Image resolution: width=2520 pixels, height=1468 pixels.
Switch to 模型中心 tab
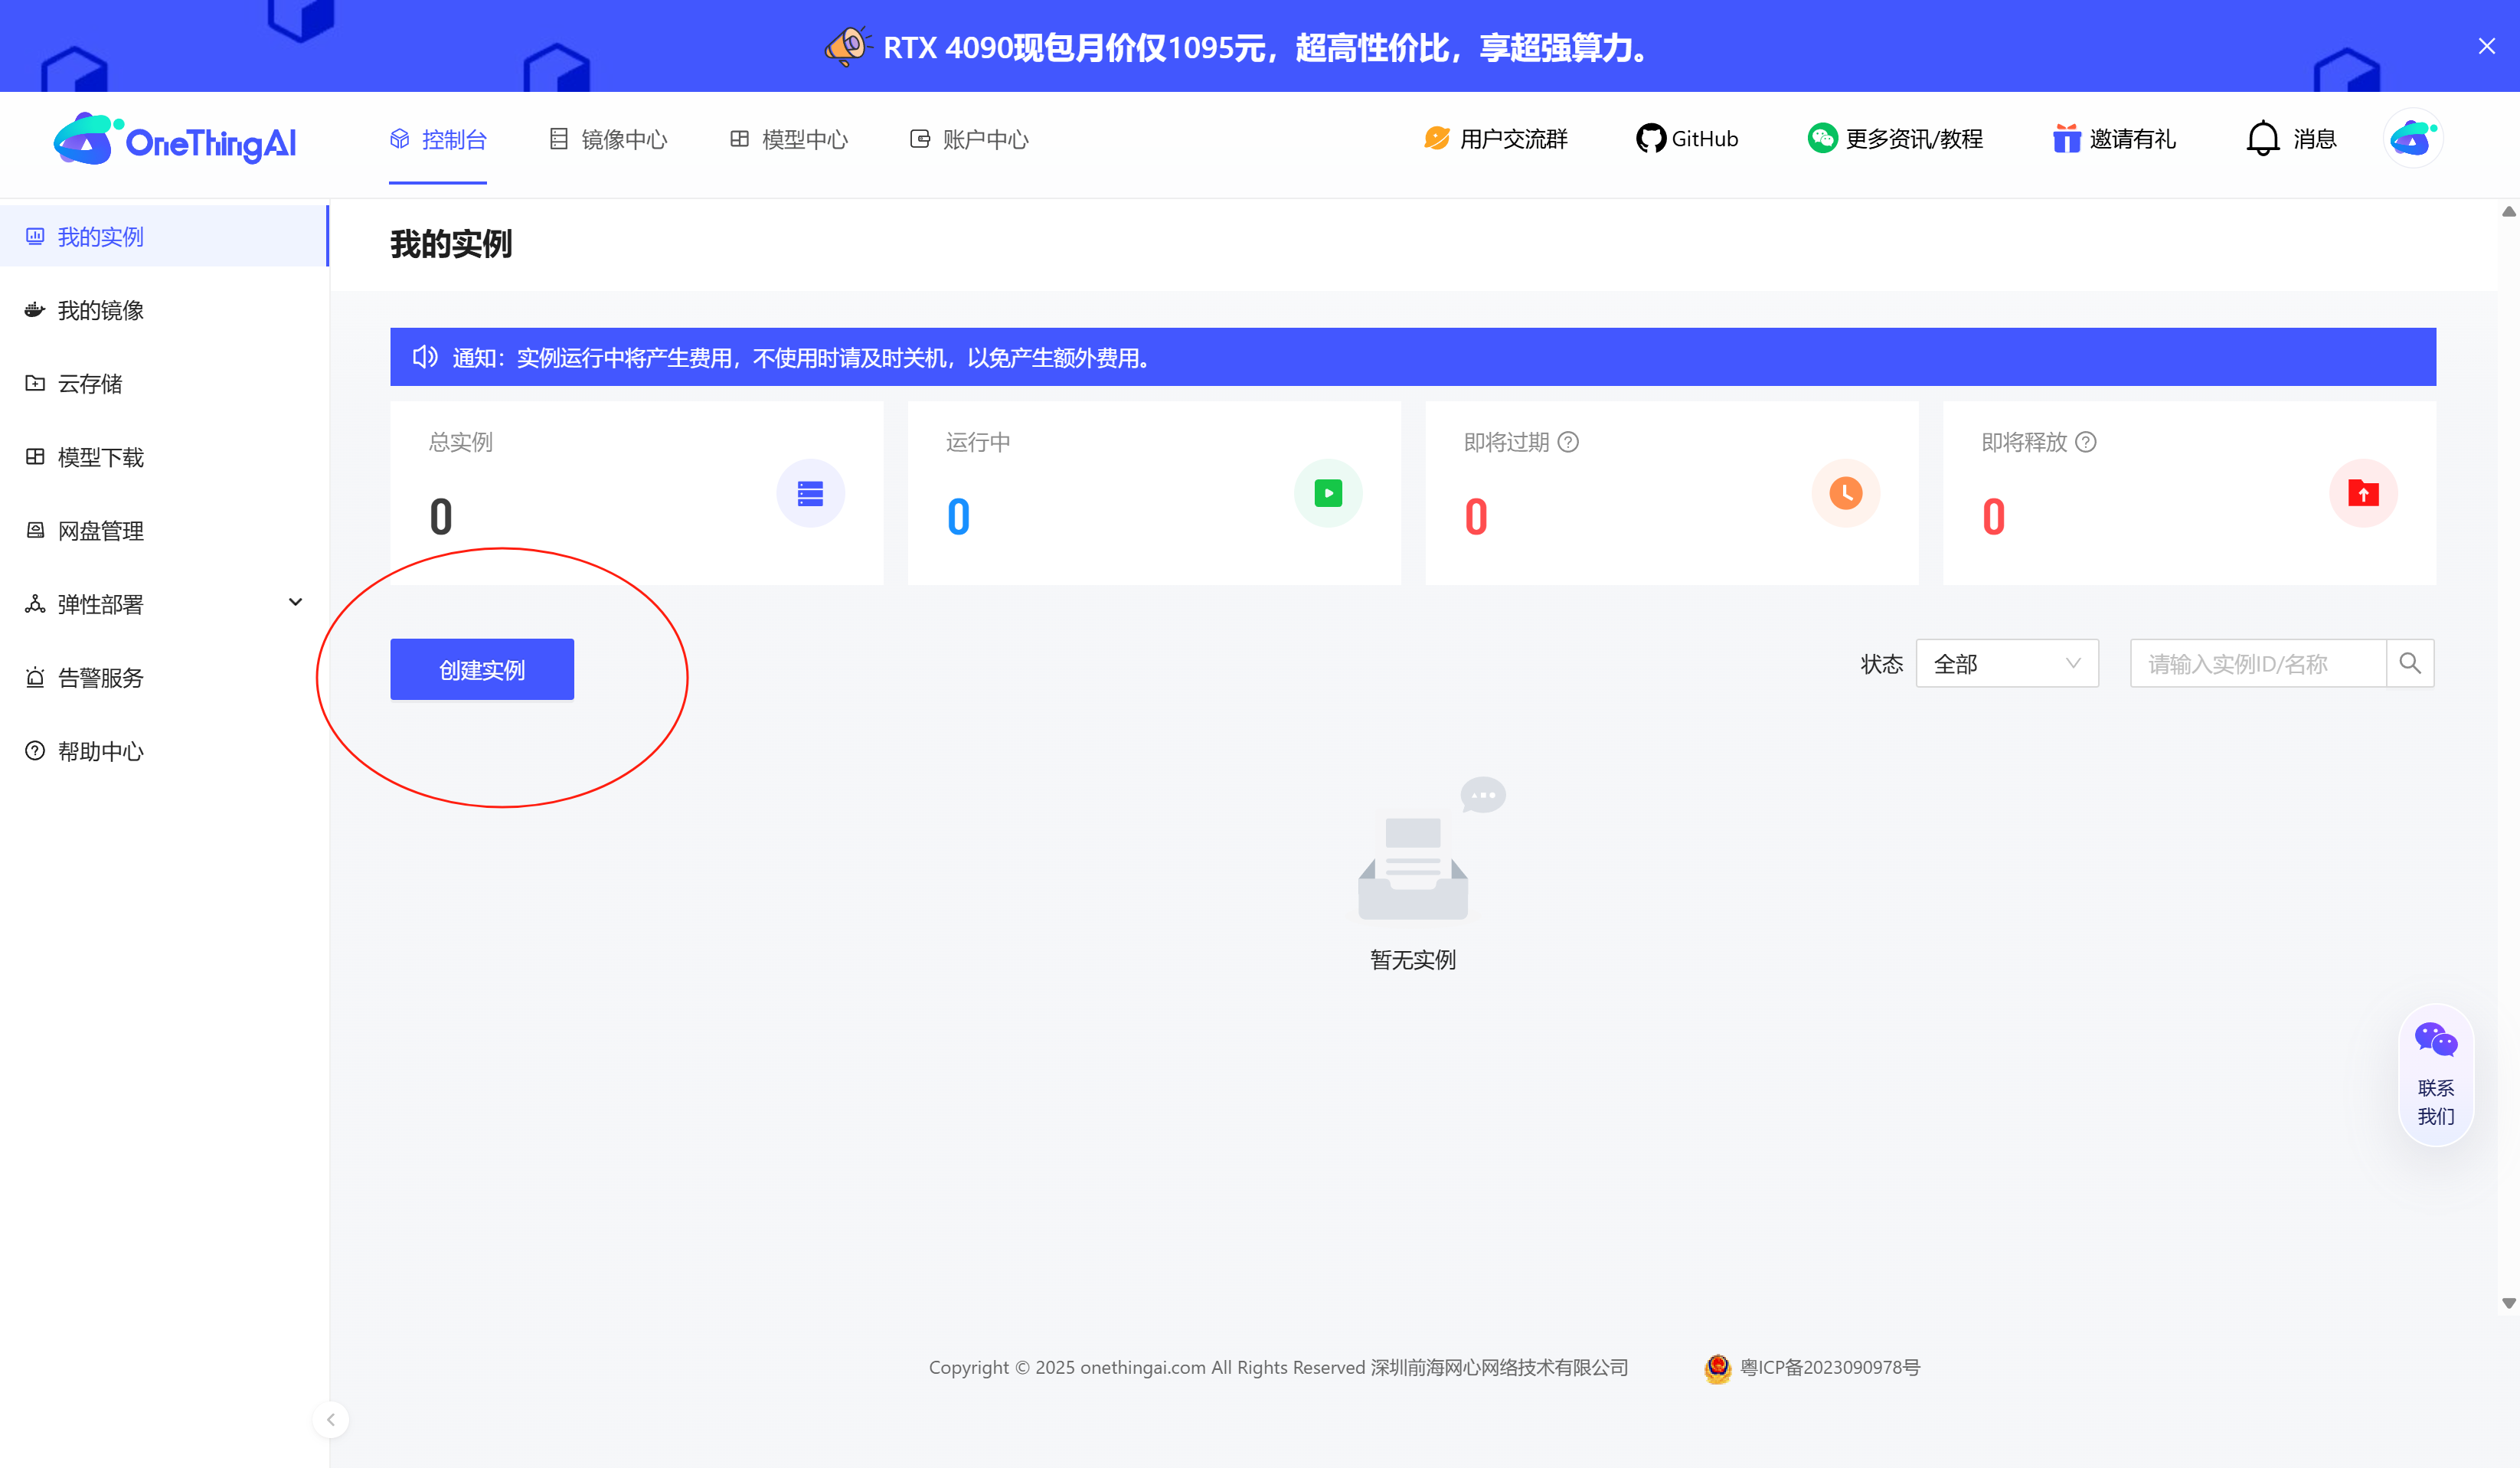pos(788,139)
